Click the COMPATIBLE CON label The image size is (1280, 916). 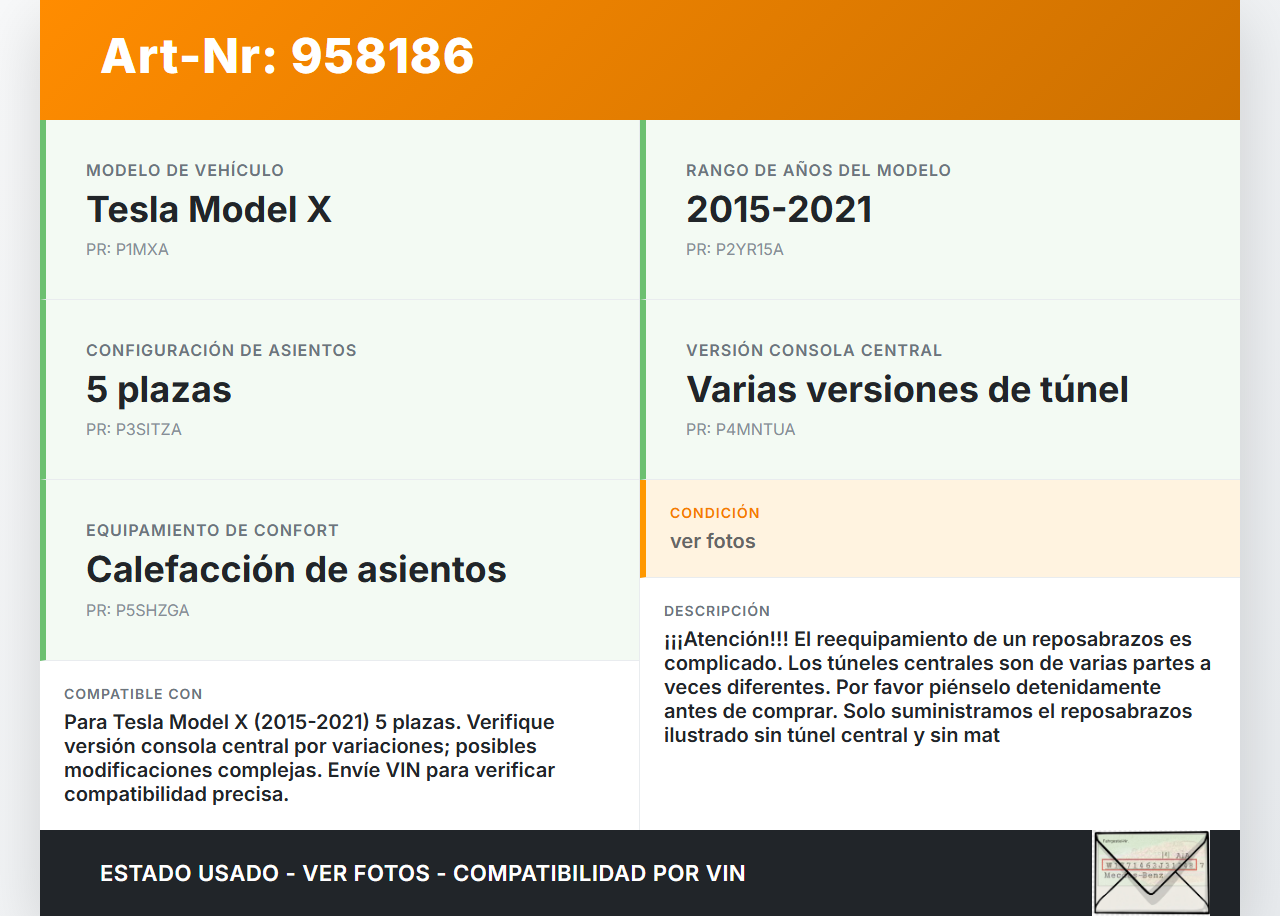(133, 693)
